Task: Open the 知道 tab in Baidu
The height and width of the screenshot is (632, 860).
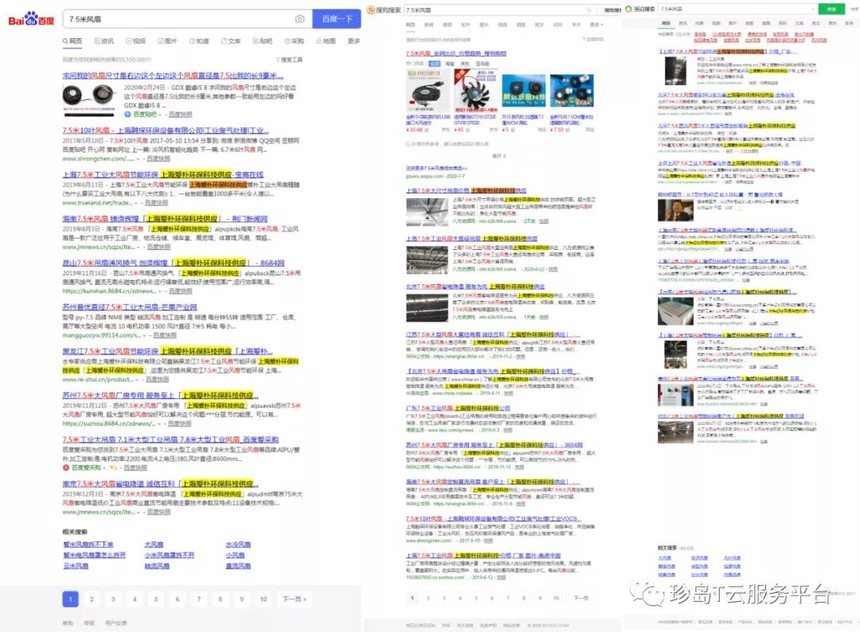Action: point(199,41)
